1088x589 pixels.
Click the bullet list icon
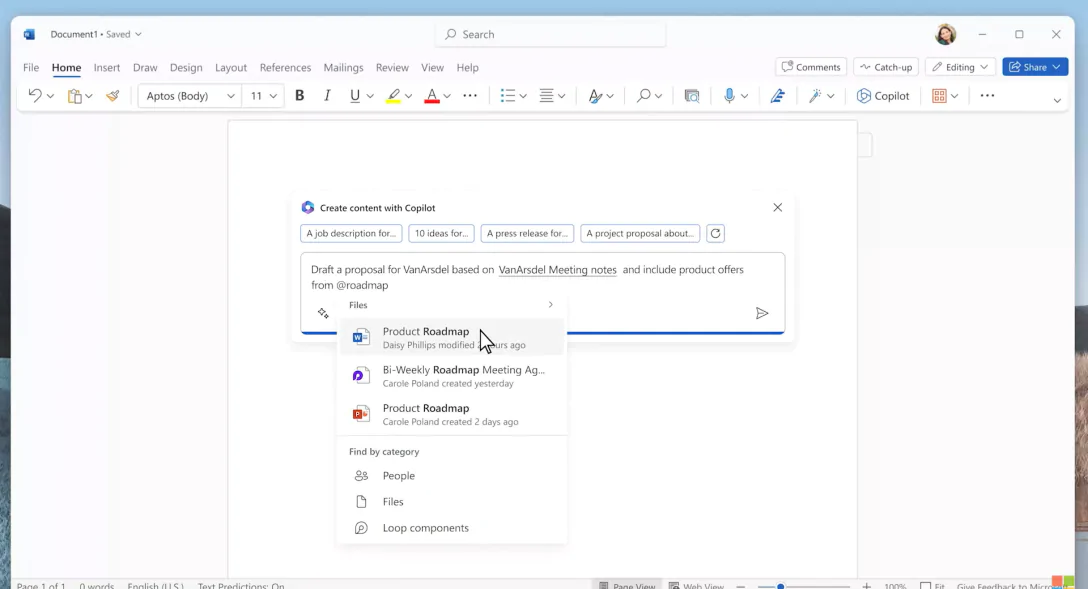[508, 96]
